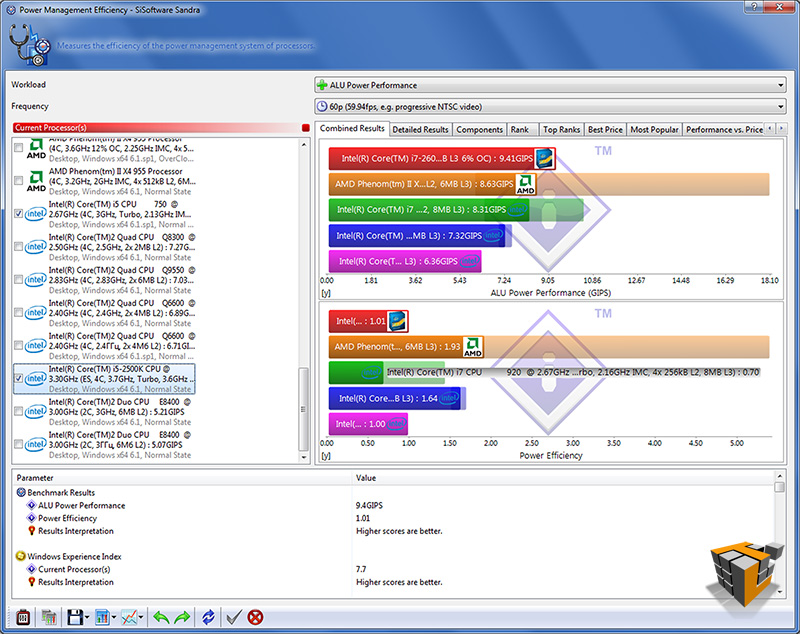Click the bar chart view icon in toolbar
800x634 pixels.
pos(103,617)
